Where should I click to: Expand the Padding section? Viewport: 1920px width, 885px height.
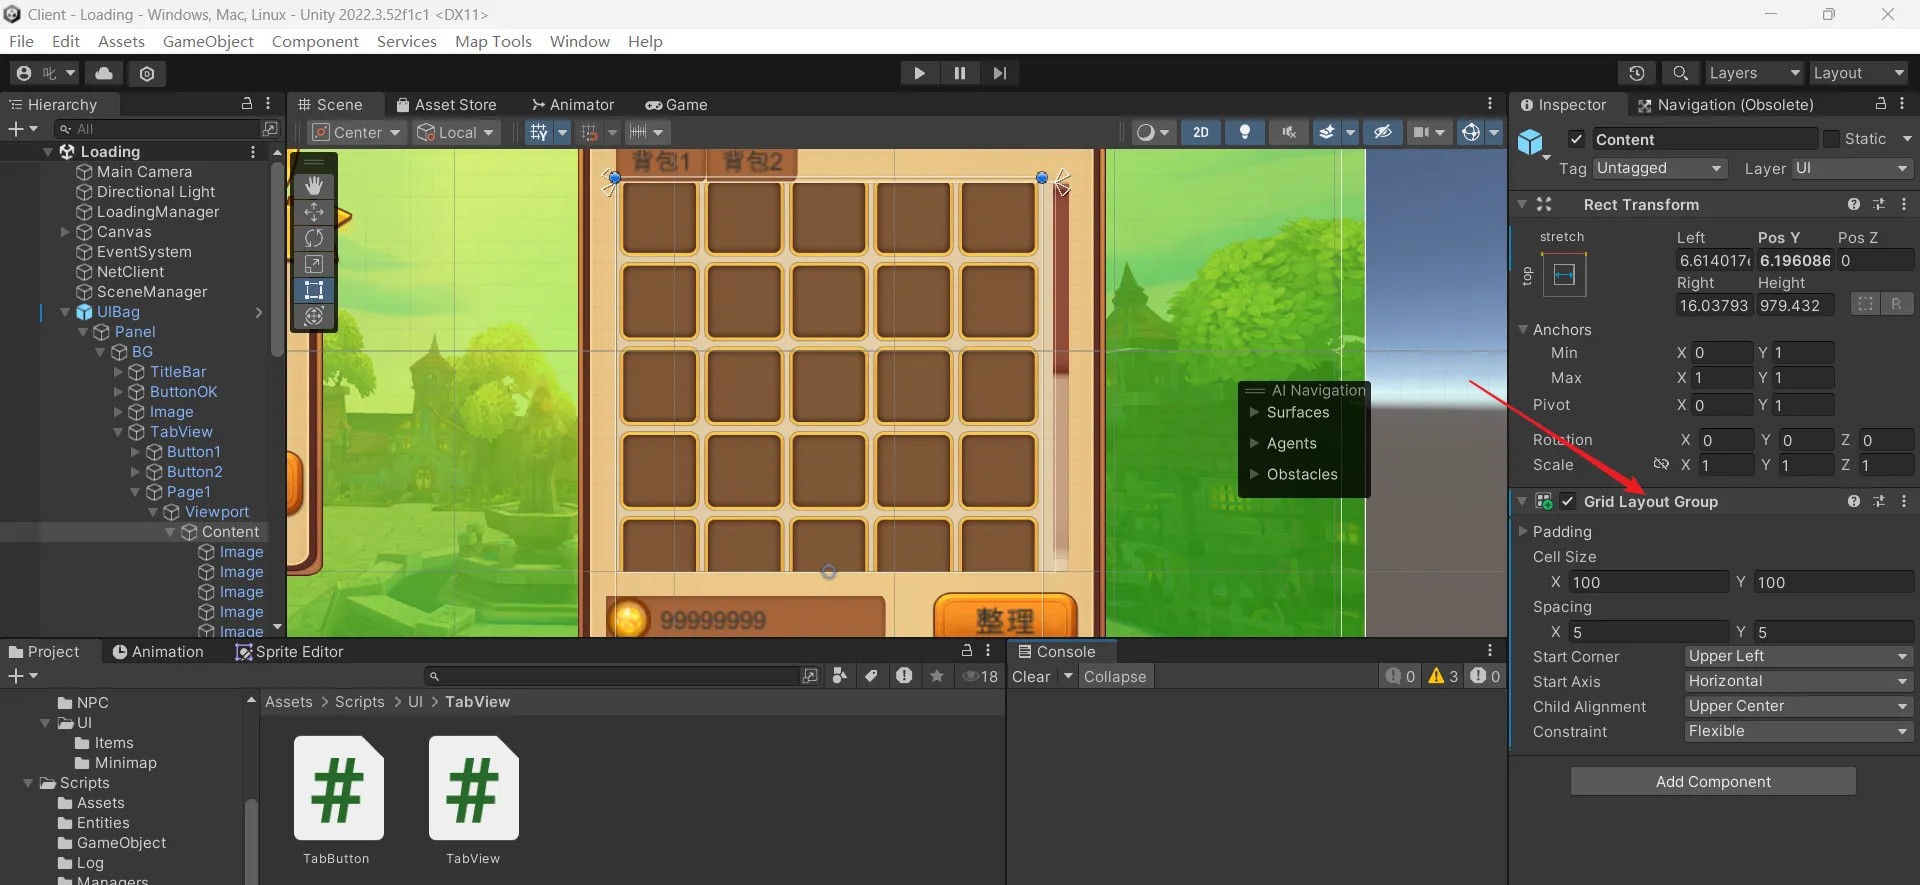[x=1524, y=532]
